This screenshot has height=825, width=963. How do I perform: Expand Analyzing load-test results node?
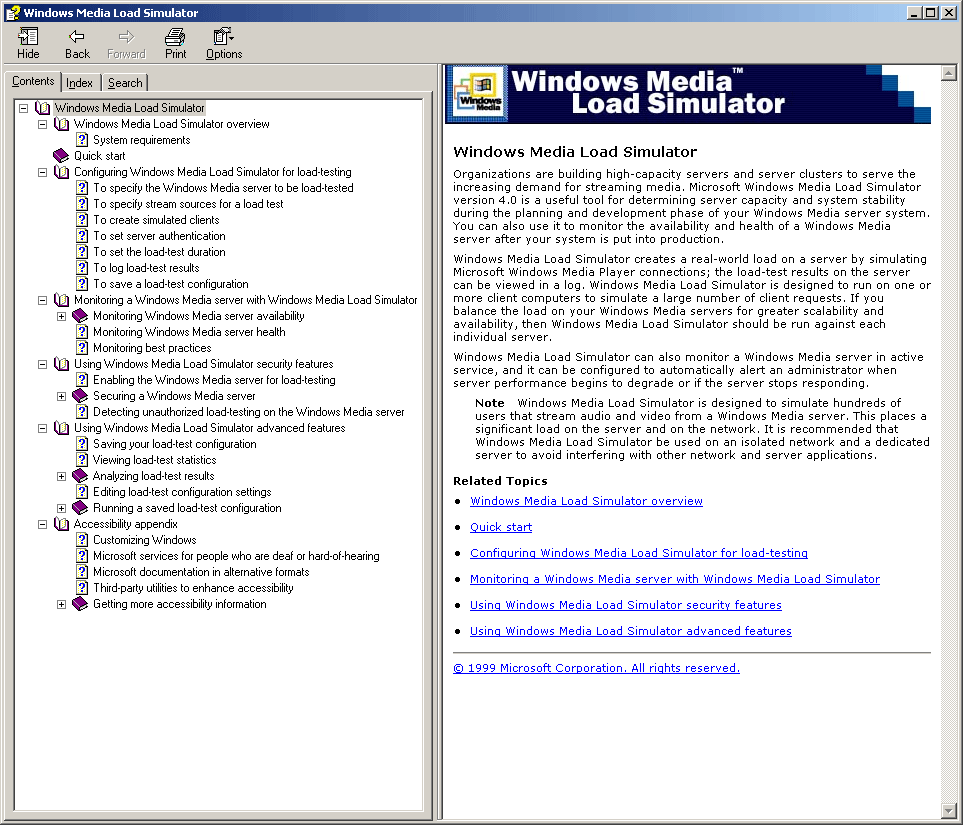pos(61,476)
